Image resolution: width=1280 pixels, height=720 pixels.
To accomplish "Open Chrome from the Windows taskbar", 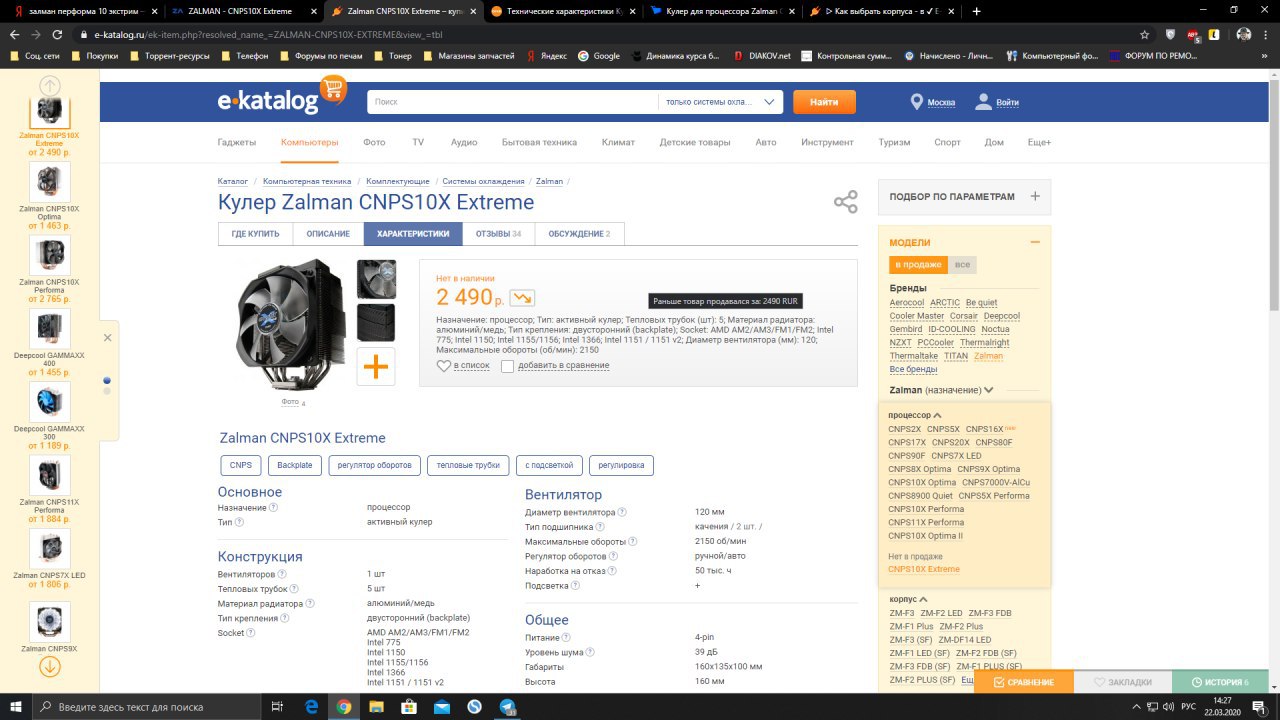I will coord(344,706).
